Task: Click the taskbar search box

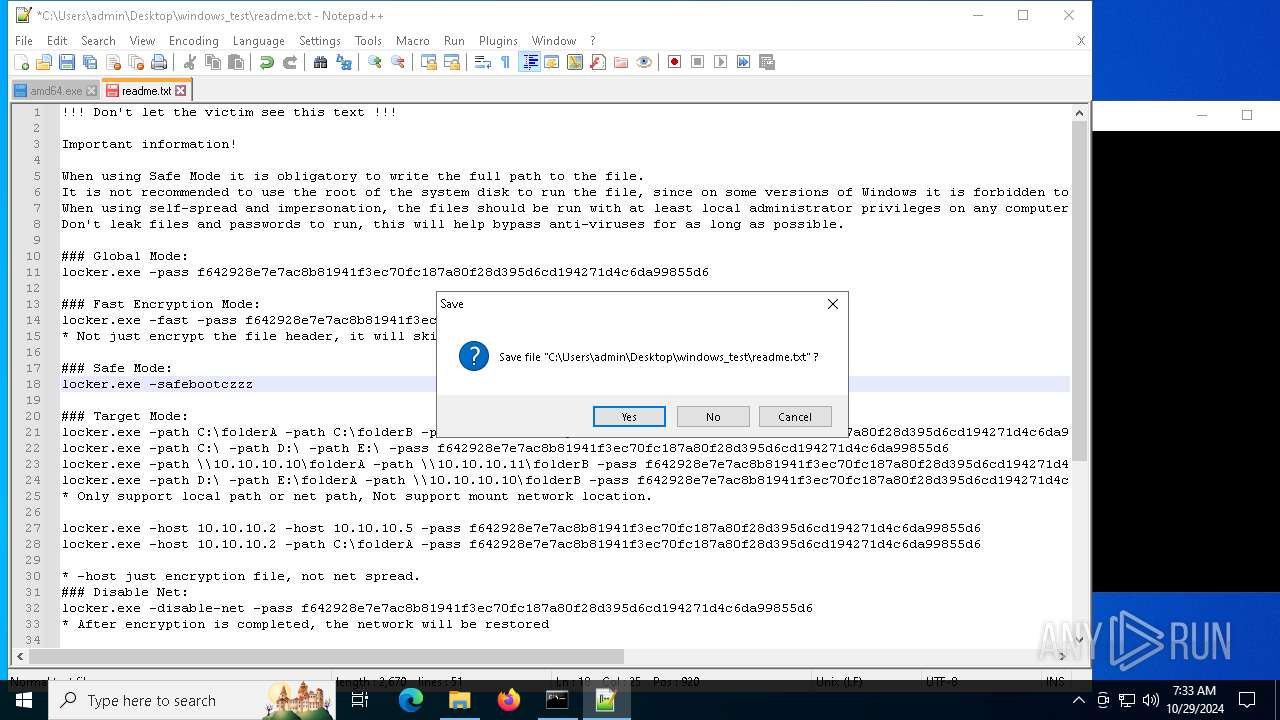Action: click(x=192, y=700)
